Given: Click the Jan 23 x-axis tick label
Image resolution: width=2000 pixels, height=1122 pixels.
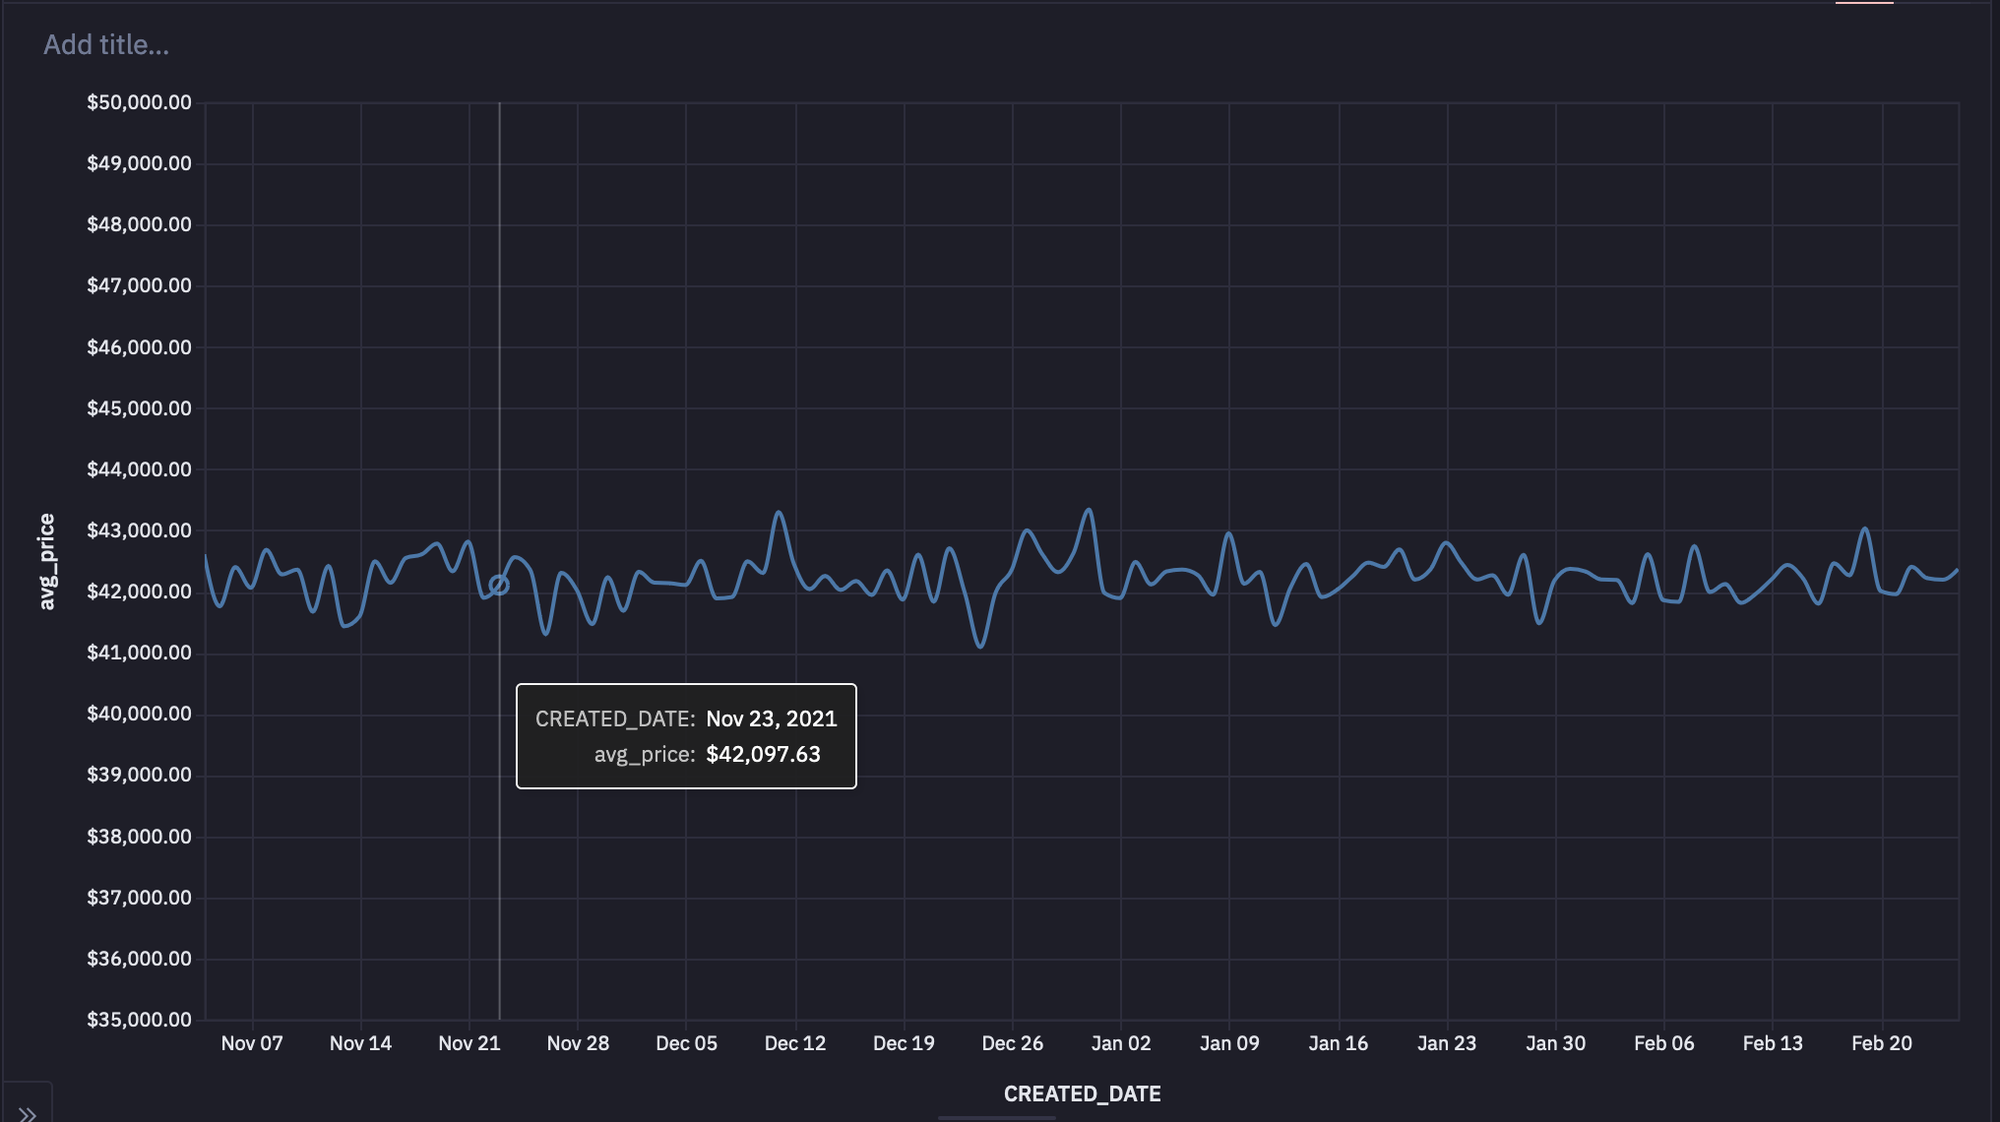Looking at the screenshot, I should 1446,1043.
